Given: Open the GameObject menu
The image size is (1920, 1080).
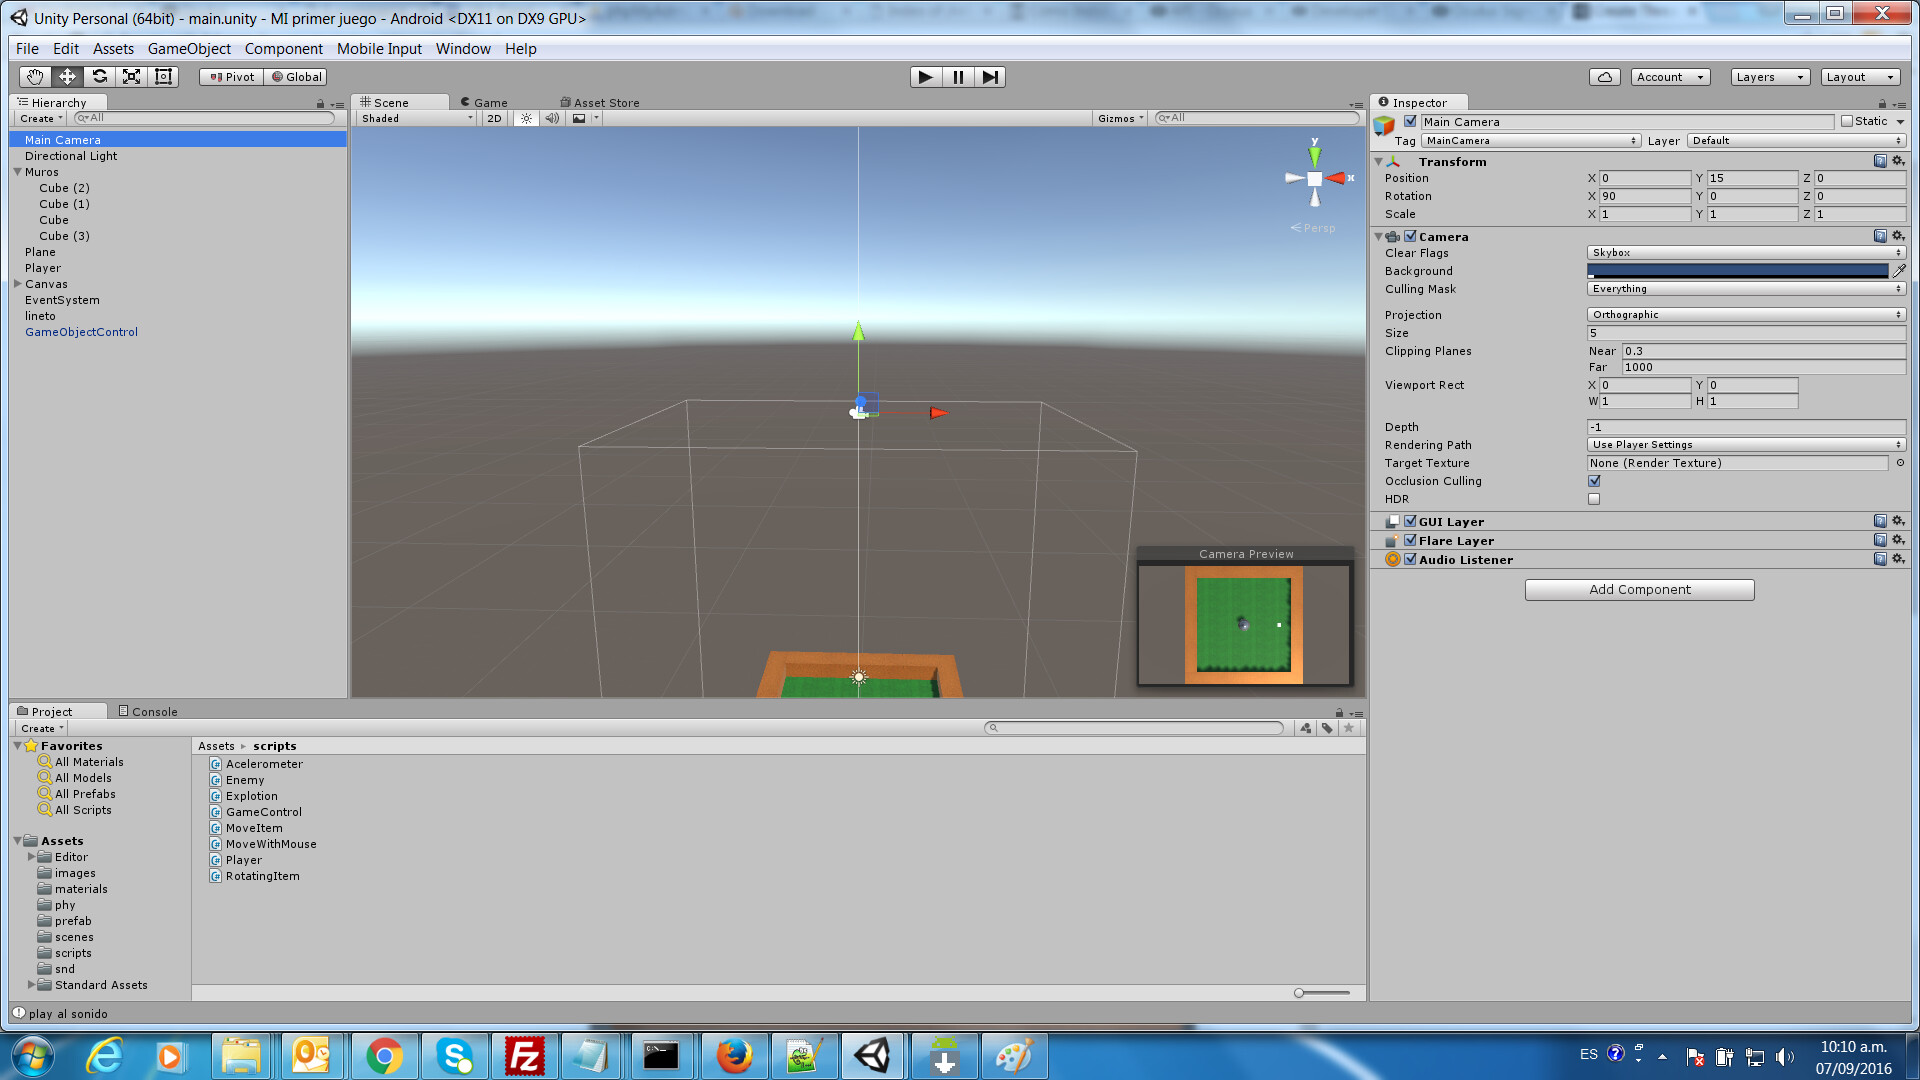Looking at the screenshot, I should pos(188,48).
